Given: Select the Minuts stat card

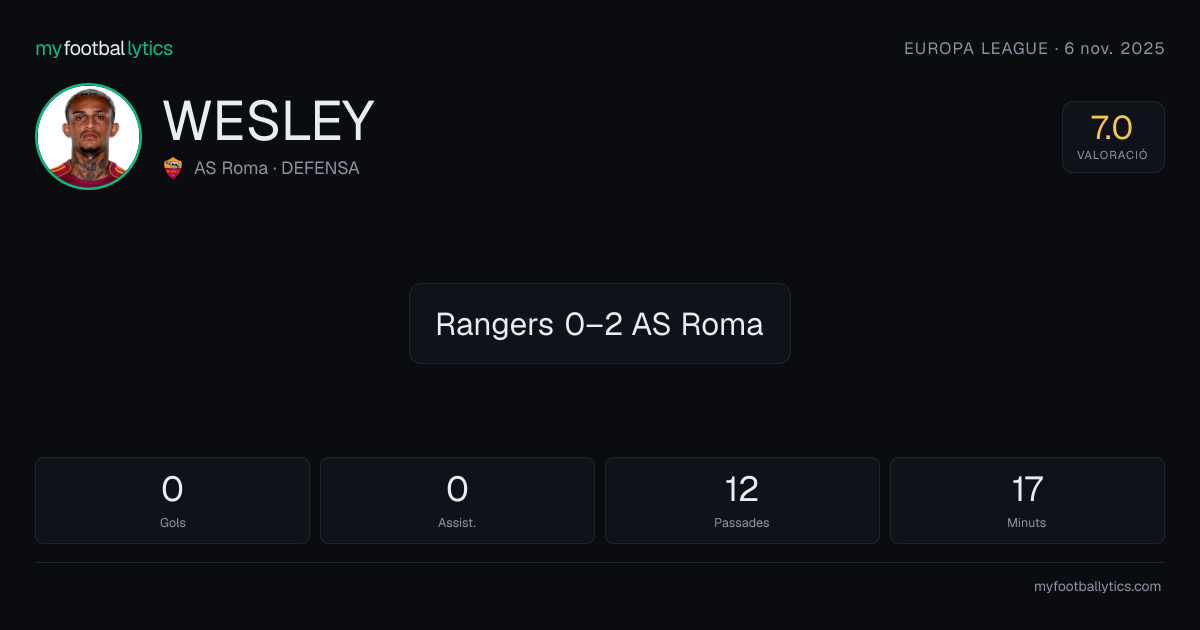Looking at the screenshot, I should [1027, 500].
